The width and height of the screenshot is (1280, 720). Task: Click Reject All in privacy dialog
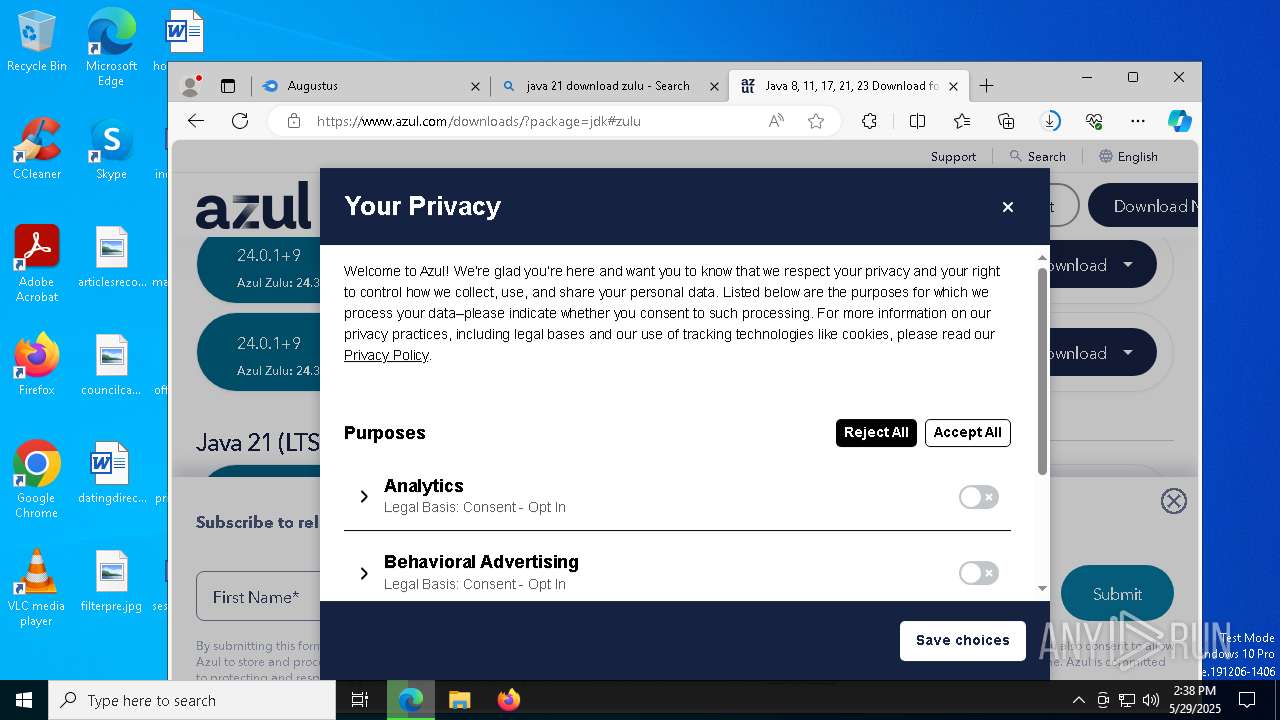click(x=876, y=433)
